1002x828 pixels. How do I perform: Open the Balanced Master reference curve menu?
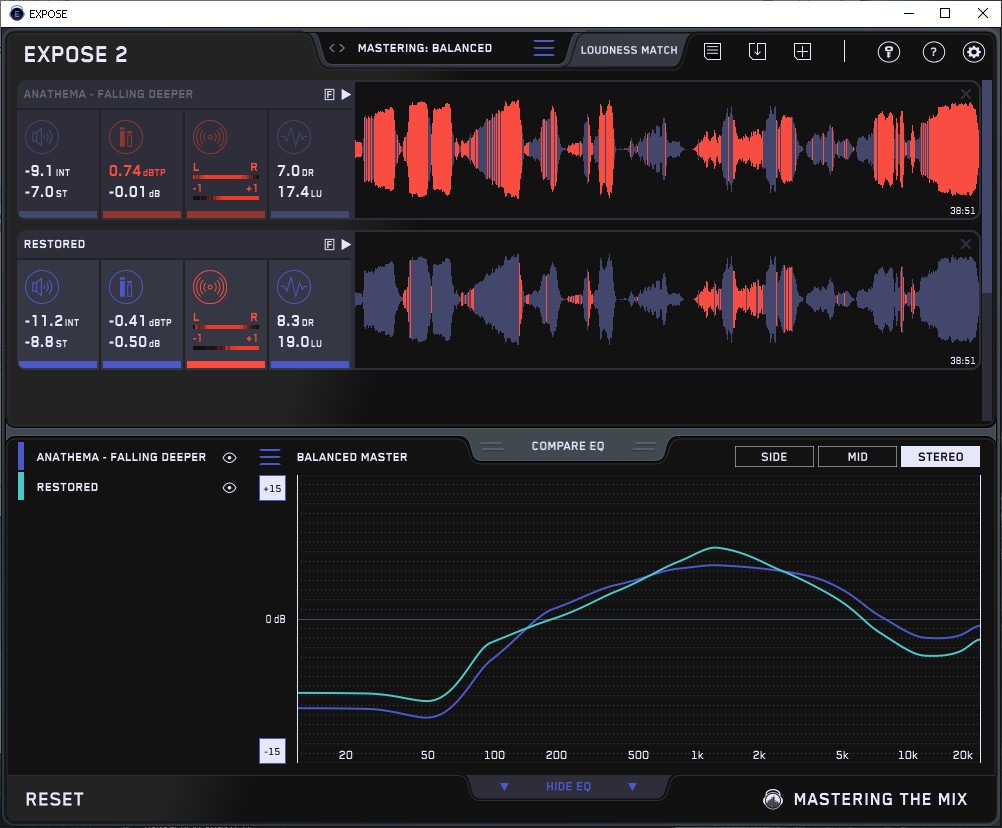tap(270, 457)
